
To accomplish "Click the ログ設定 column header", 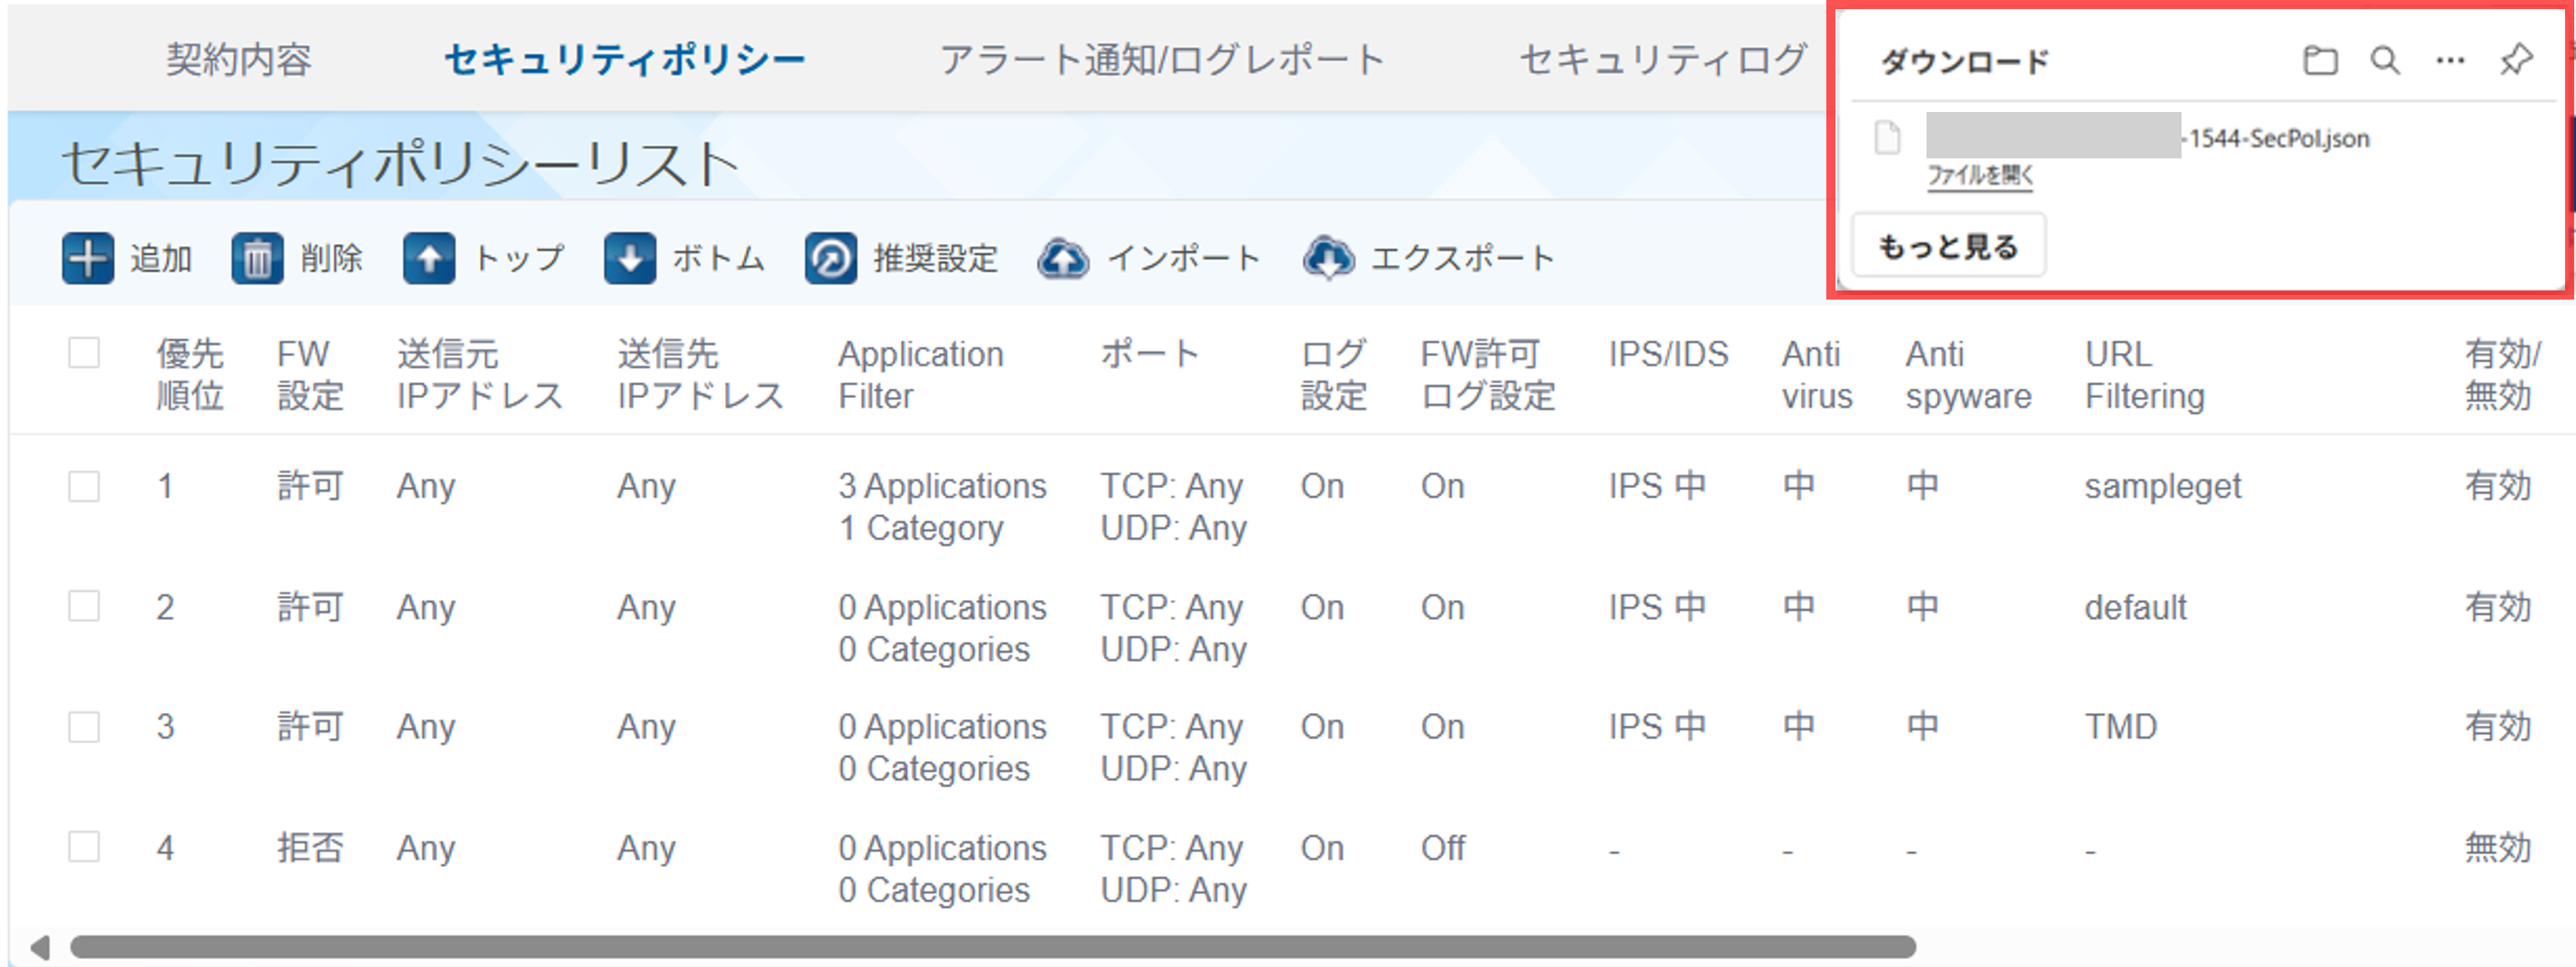I will point(1334,374).
